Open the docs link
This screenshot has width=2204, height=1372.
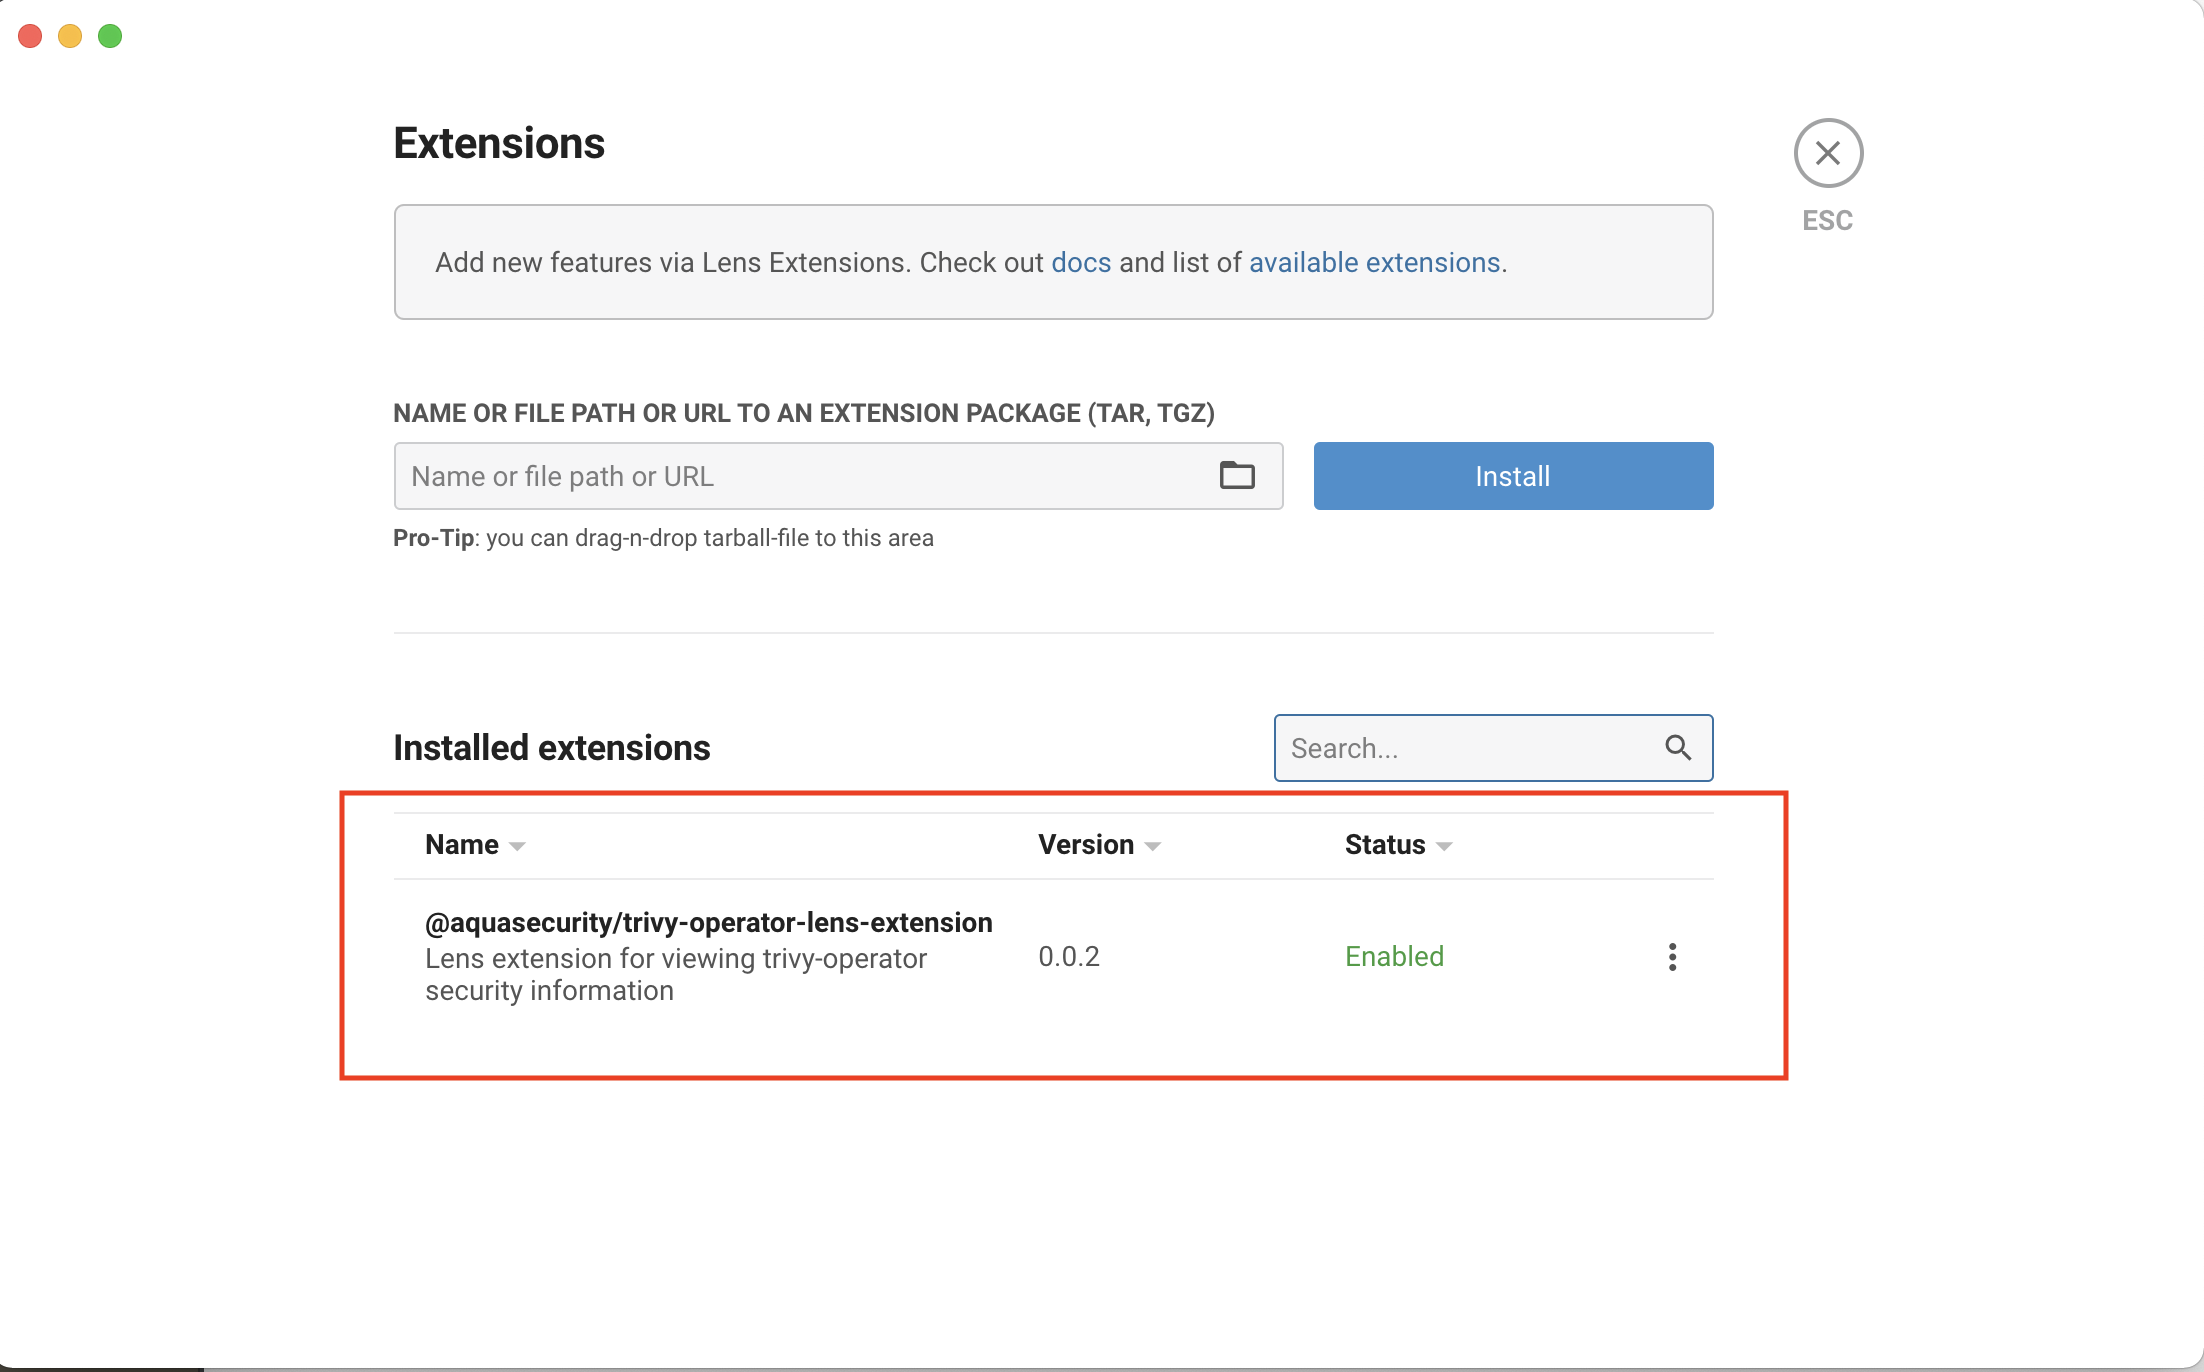click(1081, 262)
